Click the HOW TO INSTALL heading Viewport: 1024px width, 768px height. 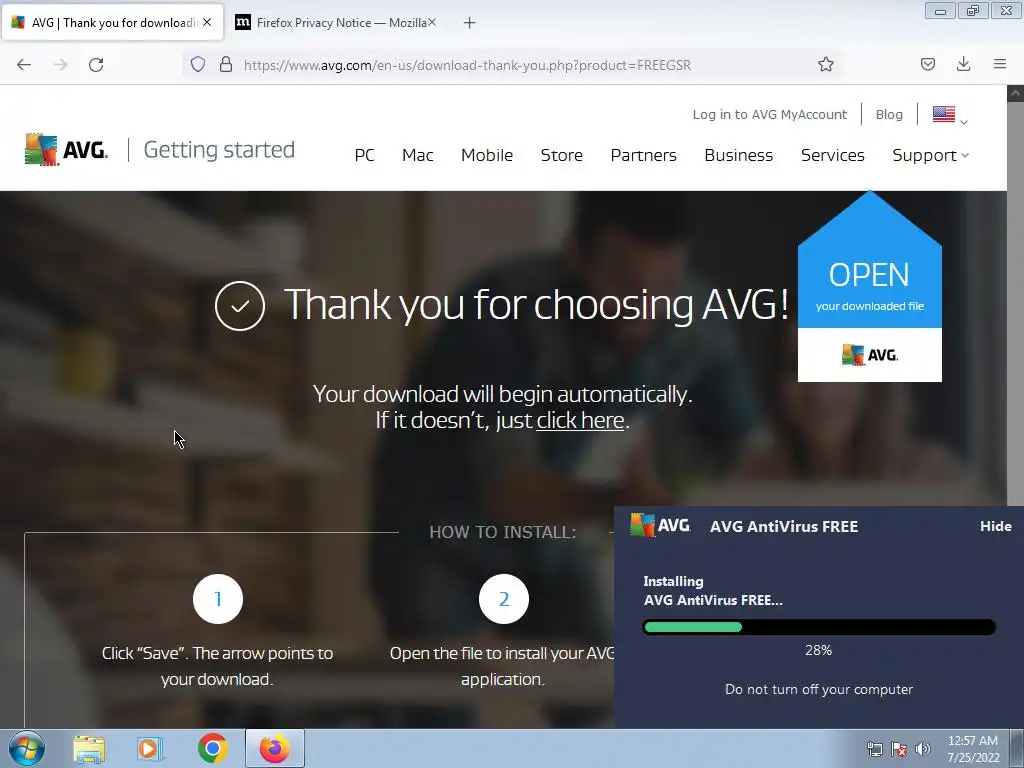point(503,532)
